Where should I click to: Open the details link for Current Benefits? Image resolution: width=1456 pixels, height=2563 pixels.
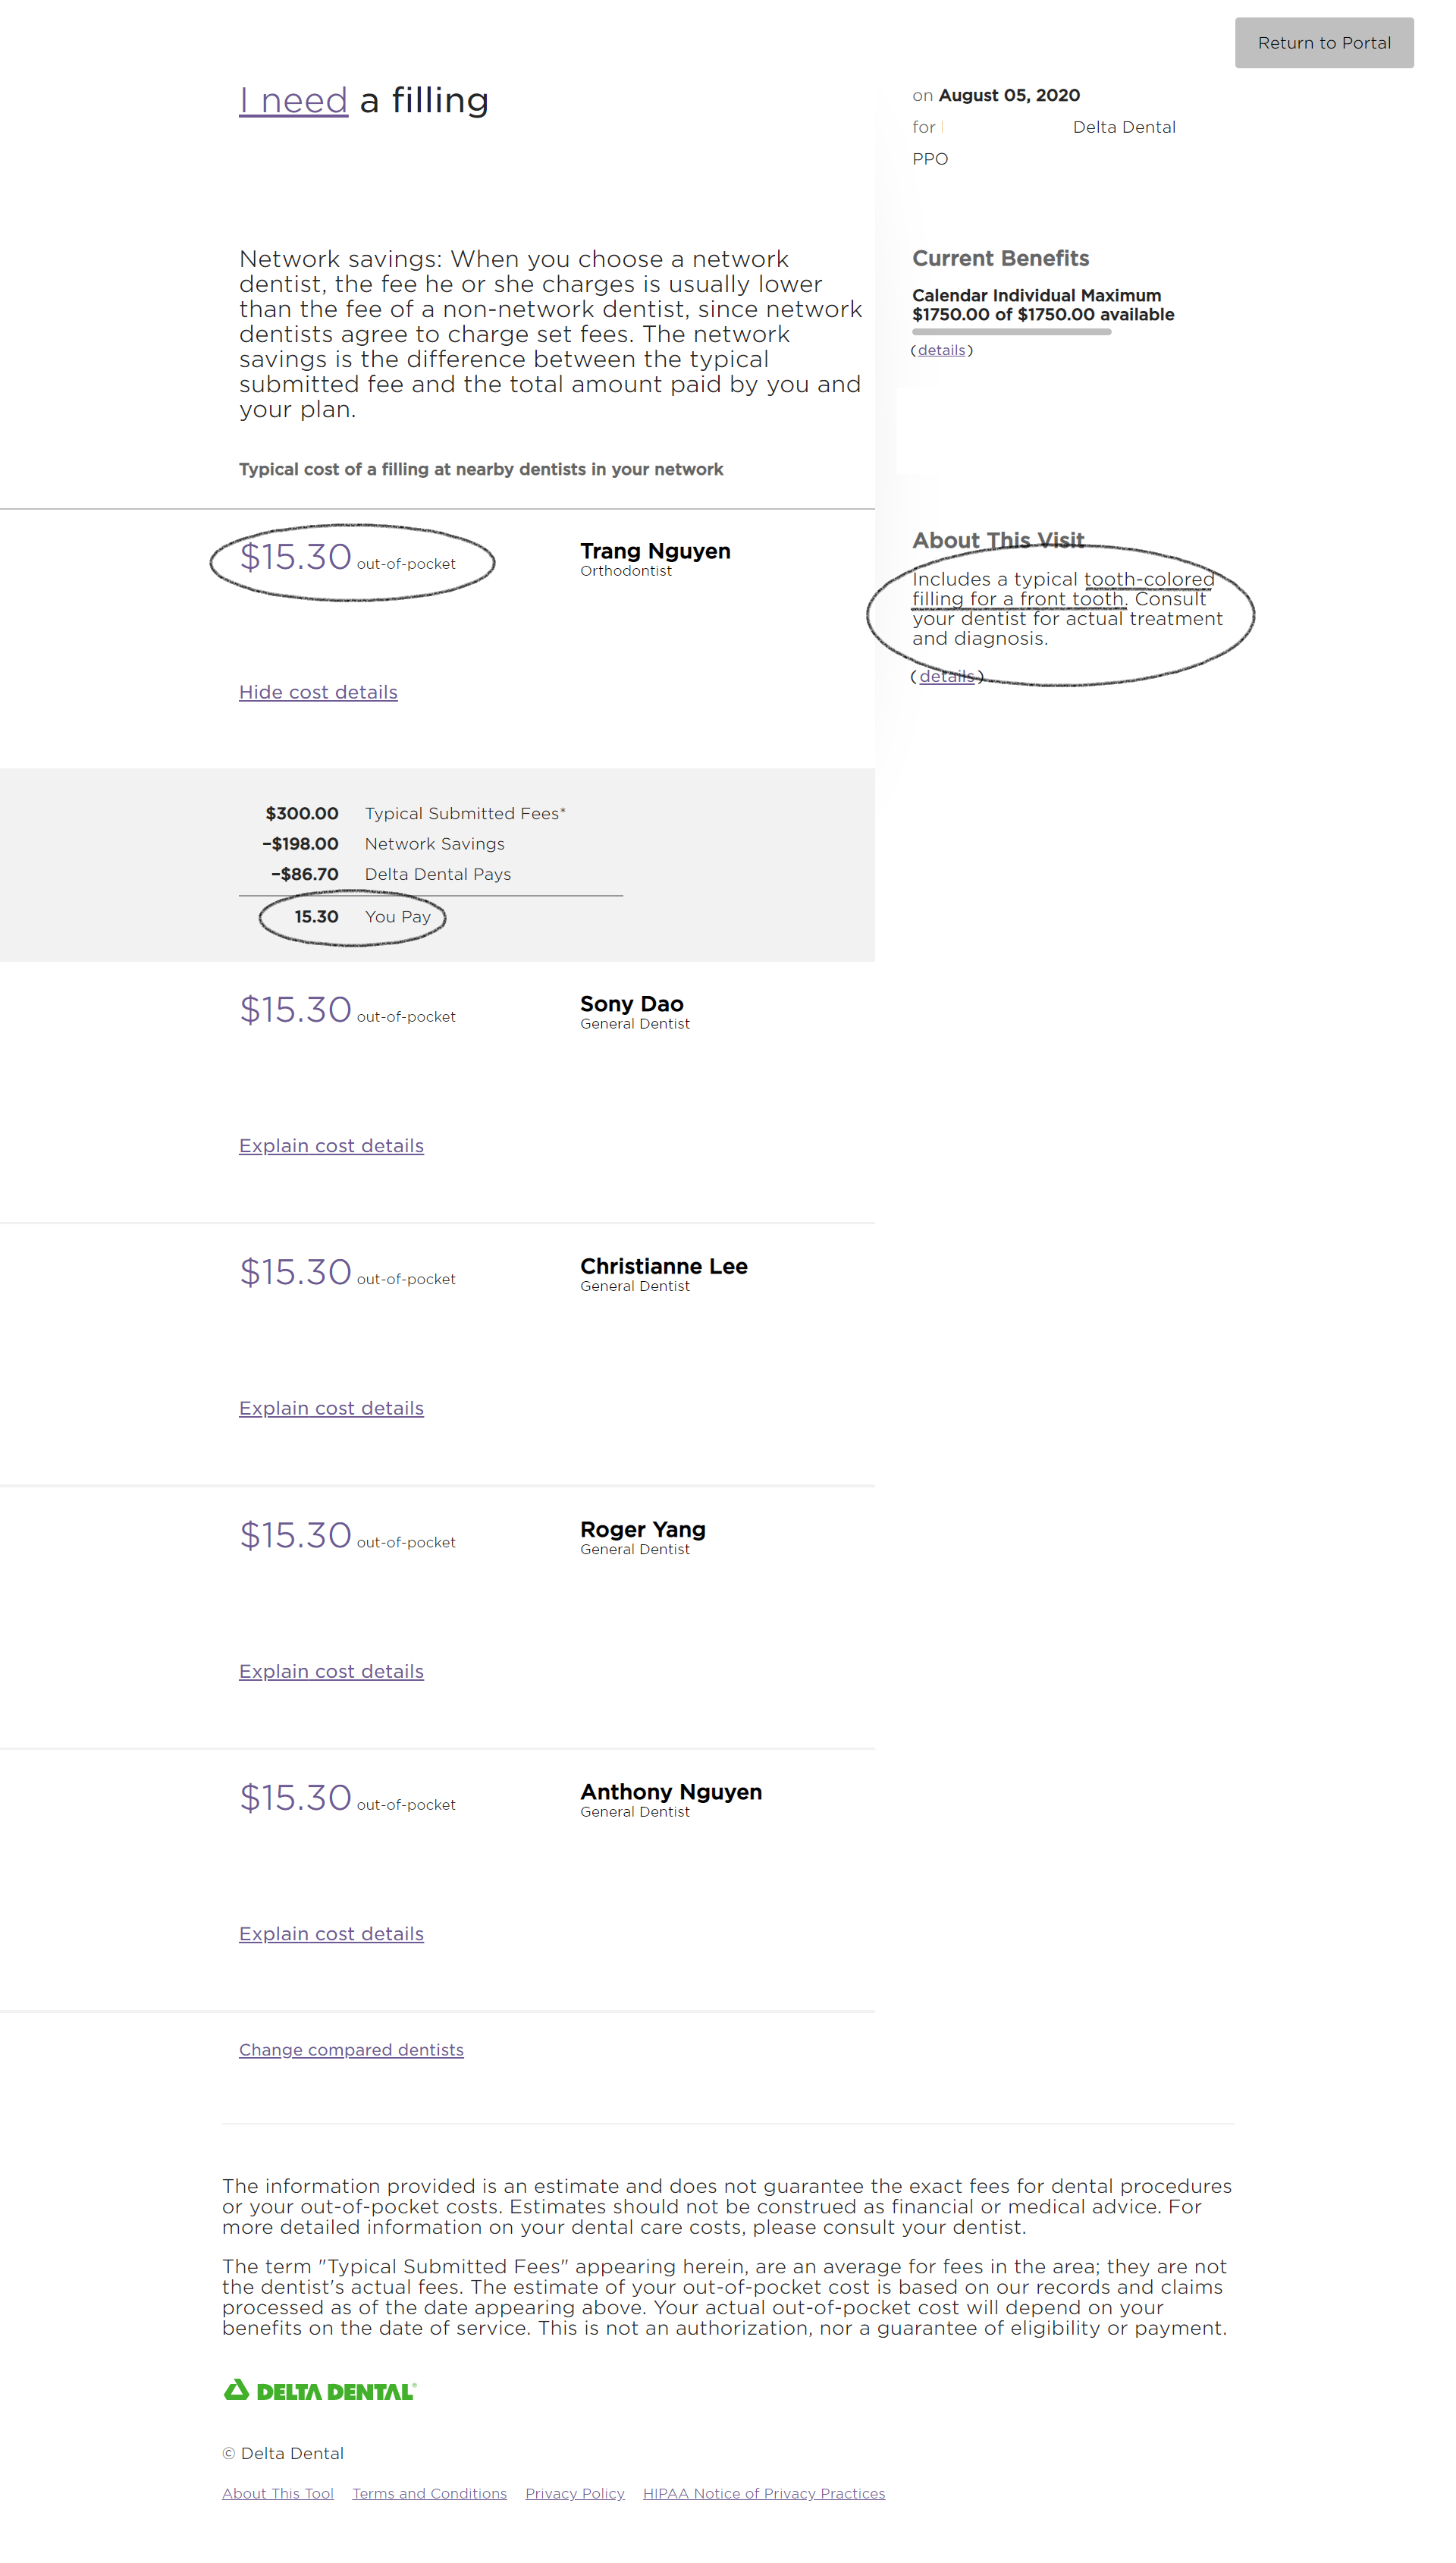click(x=941, y=350)
